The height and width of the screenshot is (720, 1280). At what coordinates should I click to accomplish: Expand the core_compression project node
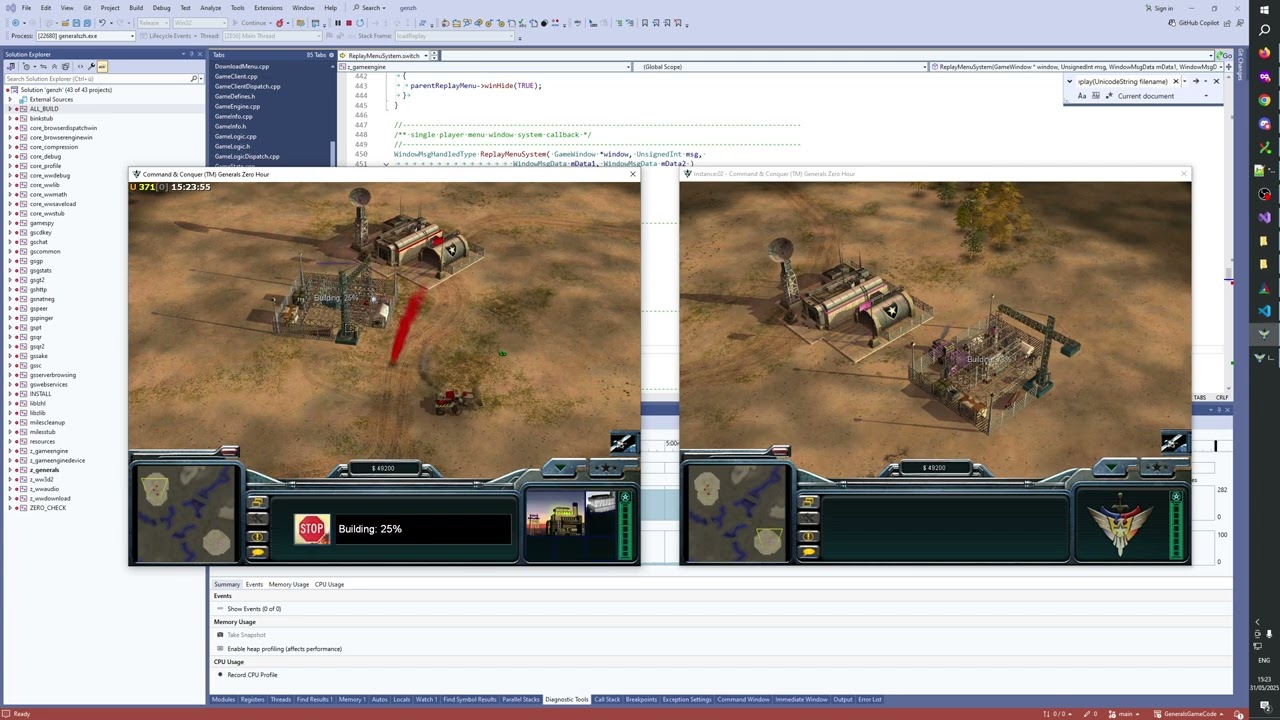pos(10,147)
